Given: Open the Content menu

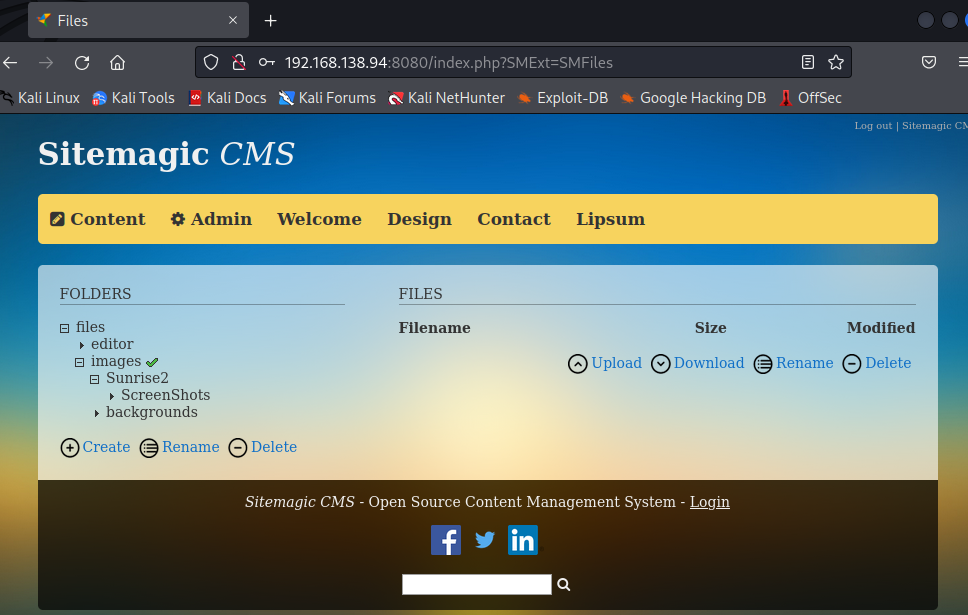Looking at the screenshot, I should tap(98, 219).
